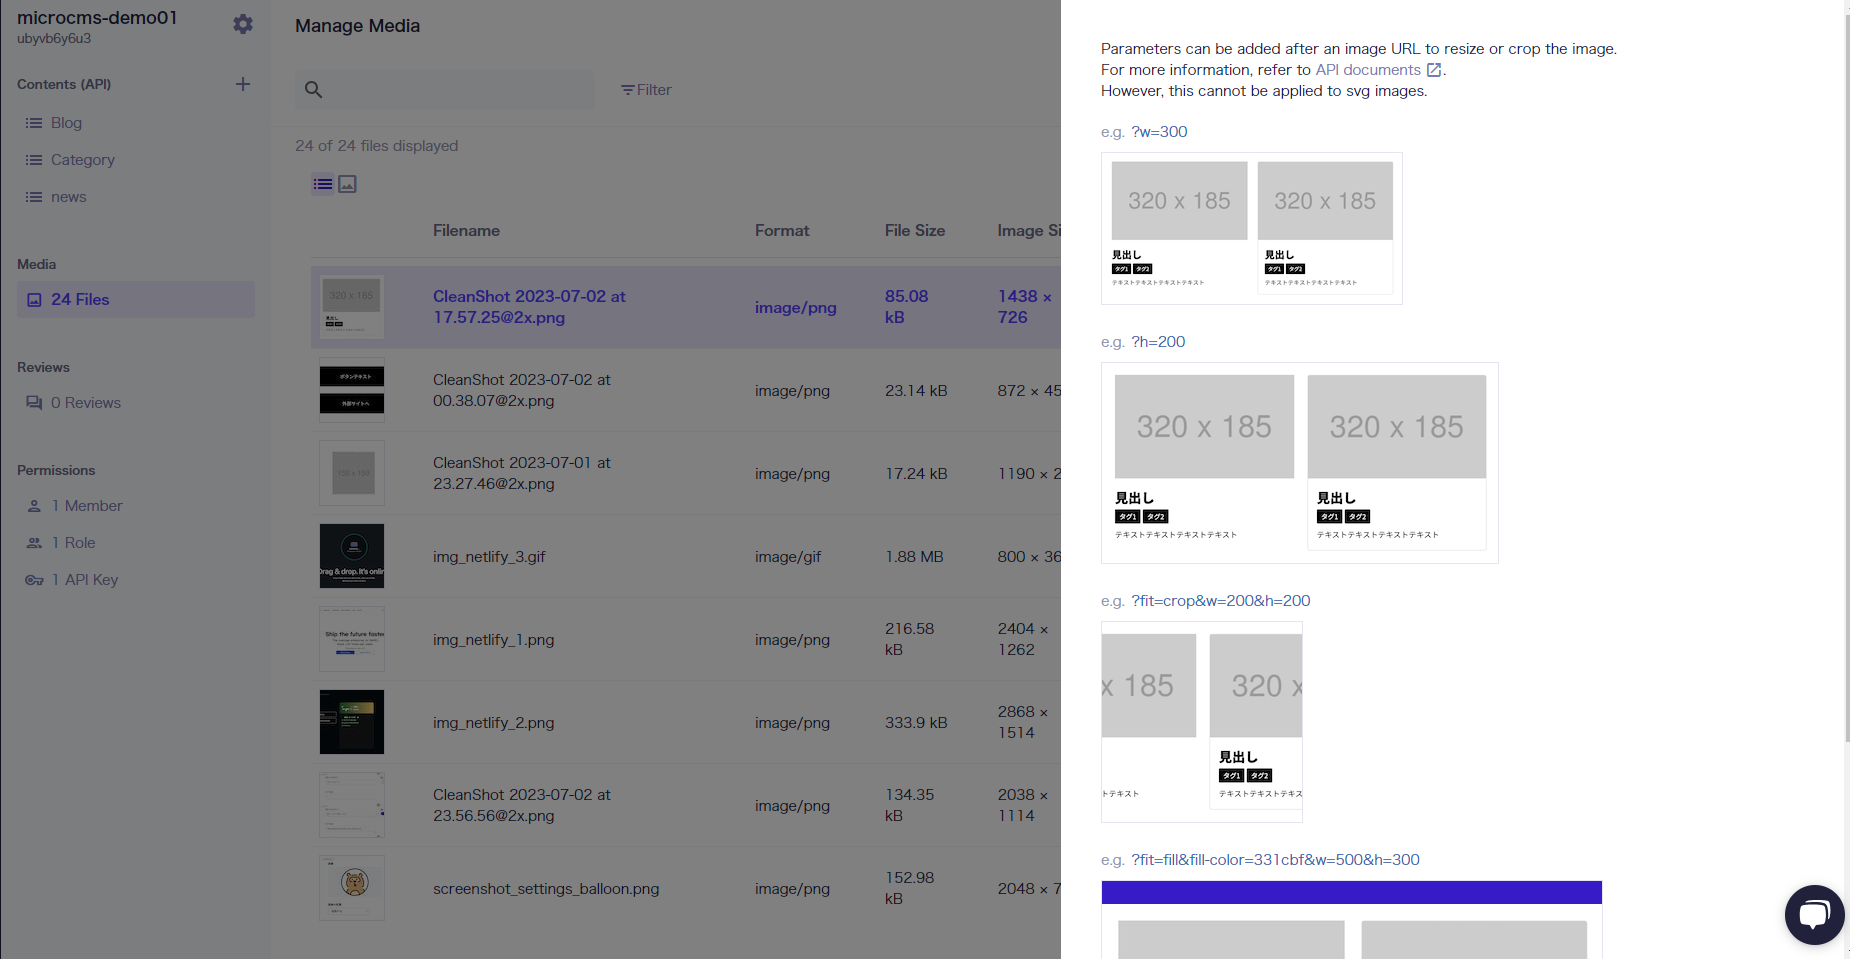Go to 24 Files media section

tap(80, 300)
